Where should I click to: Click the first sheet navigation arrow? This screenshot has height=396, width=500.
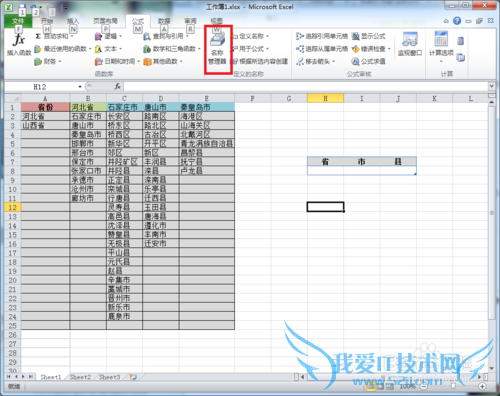coord(9,377)
